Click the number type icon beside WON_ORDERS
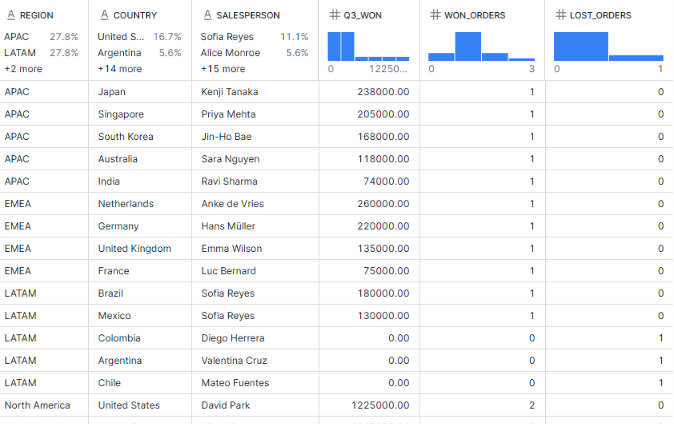 [435, 15]
